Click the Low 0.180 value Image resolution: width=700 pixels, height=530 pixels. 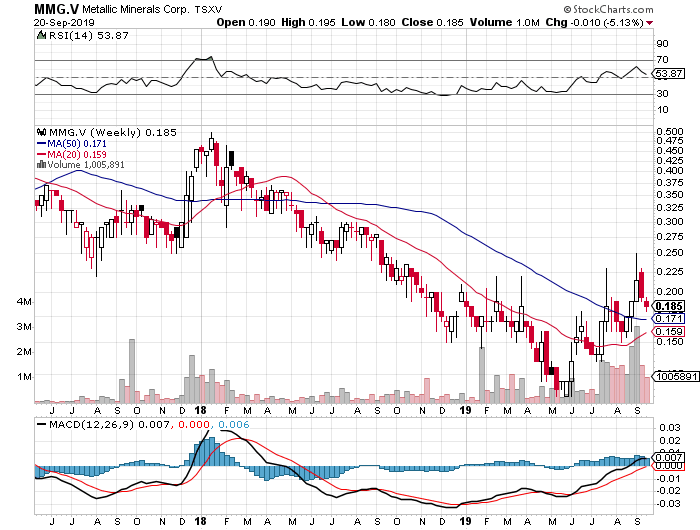coord(368,22)
